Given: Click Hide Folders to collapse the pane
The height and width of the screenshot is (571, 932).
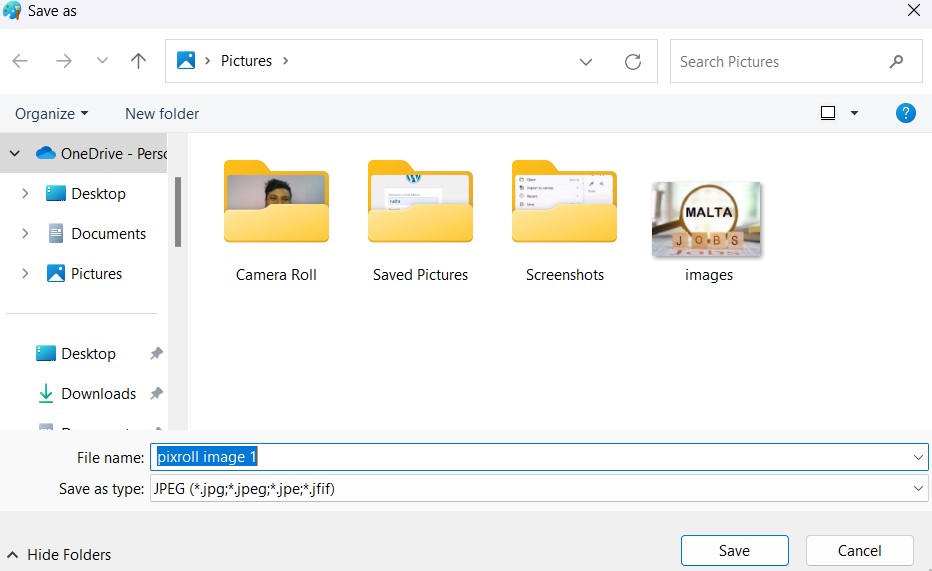Looking at the screenshot, I should click(x=60, y=554).
